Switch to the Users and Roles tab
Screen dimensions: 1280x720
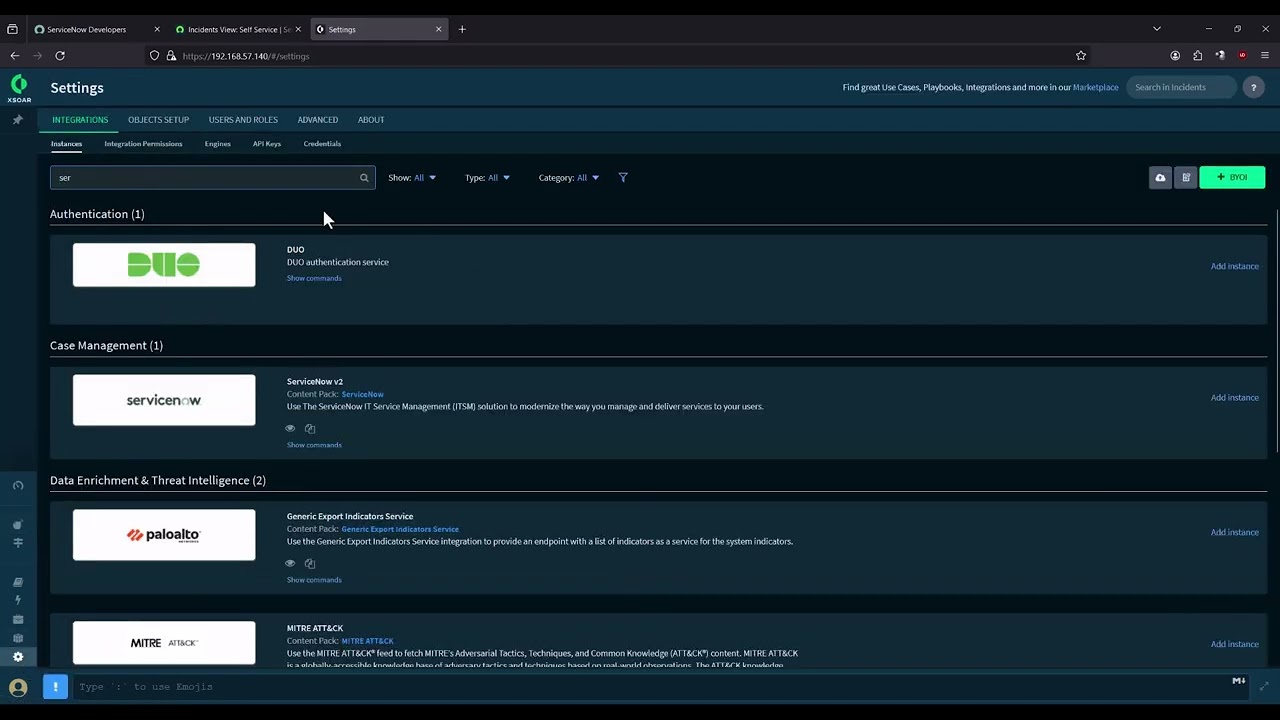pos(243,120)
